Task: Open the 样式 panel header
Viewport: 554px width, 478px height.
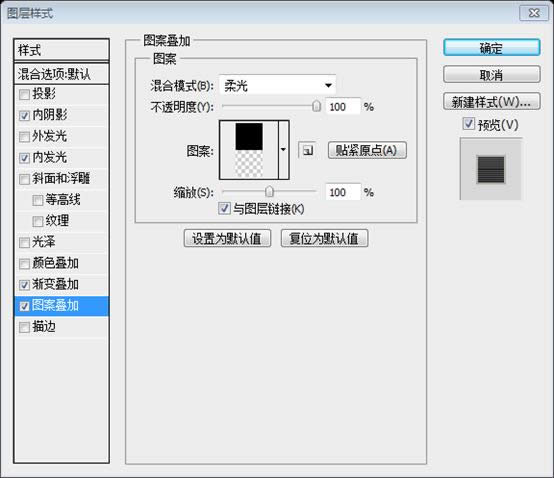Action: click(x=61, y=50)
